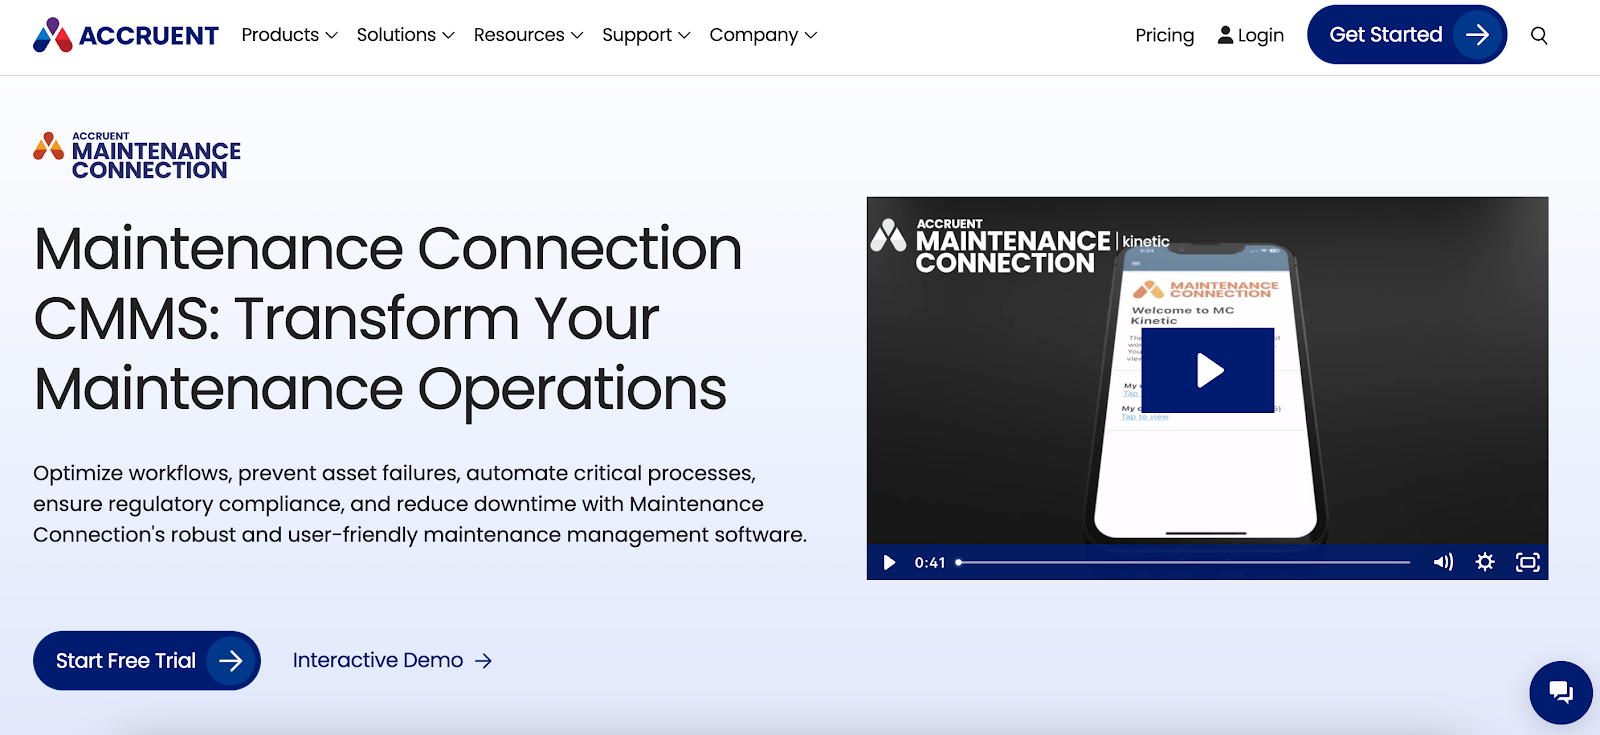Click the Start Free Trial button
Image resolution: width=1600 pixels, height=735 pixels.
(x=146, y=660)
